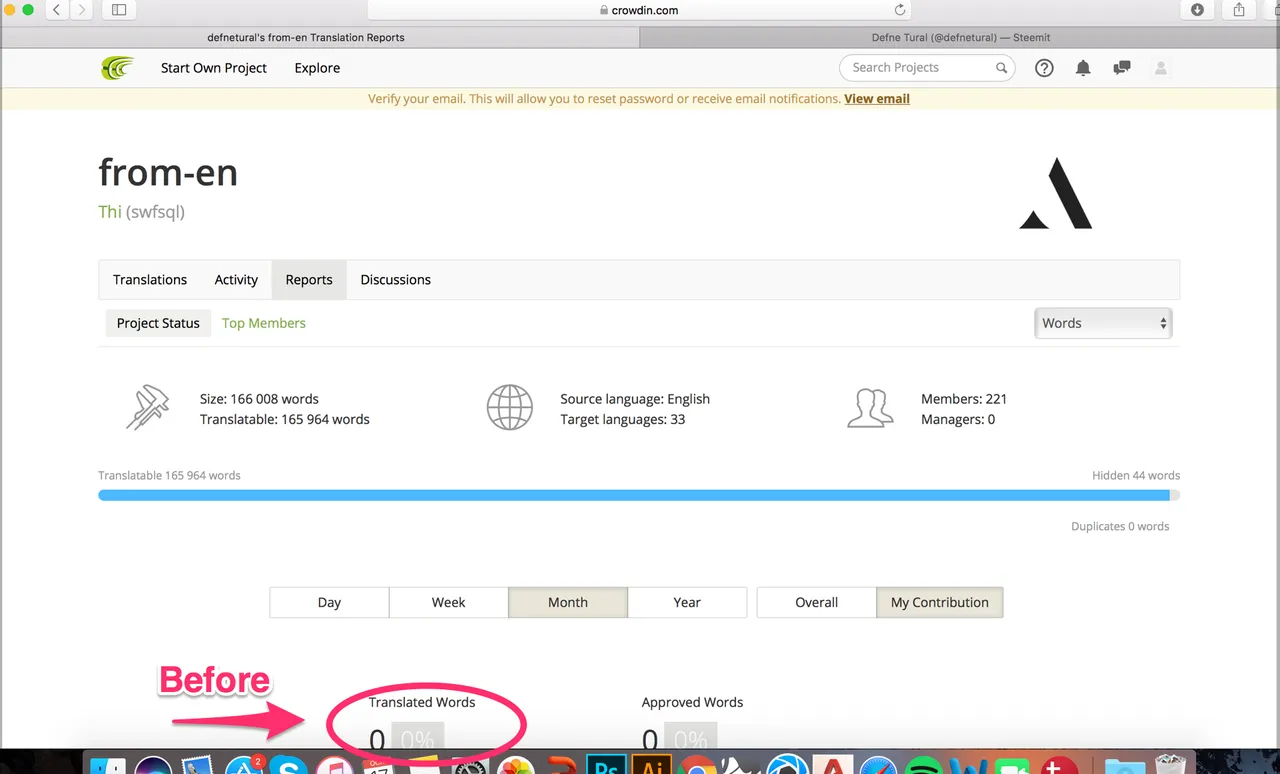Click "Hidden 44 words" label
Viewport: 1280px width, 774px height.
[x=1136, y=475]
